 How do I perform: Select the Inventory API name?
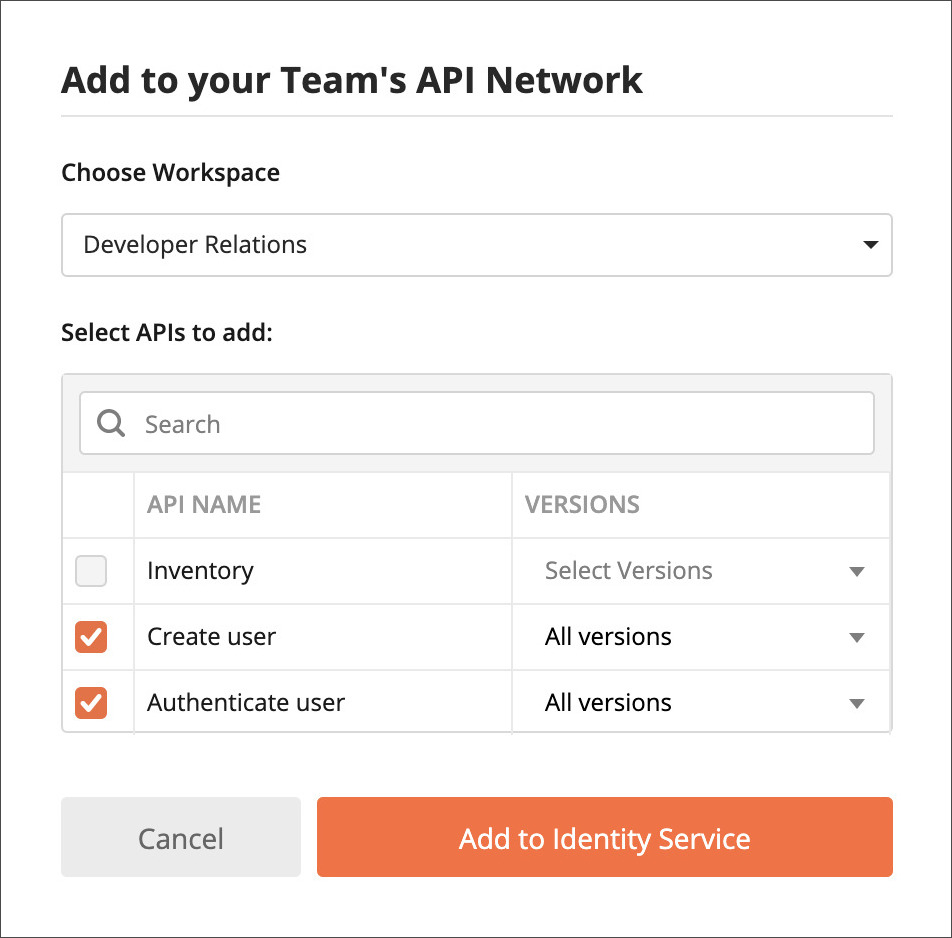point(200,571)
